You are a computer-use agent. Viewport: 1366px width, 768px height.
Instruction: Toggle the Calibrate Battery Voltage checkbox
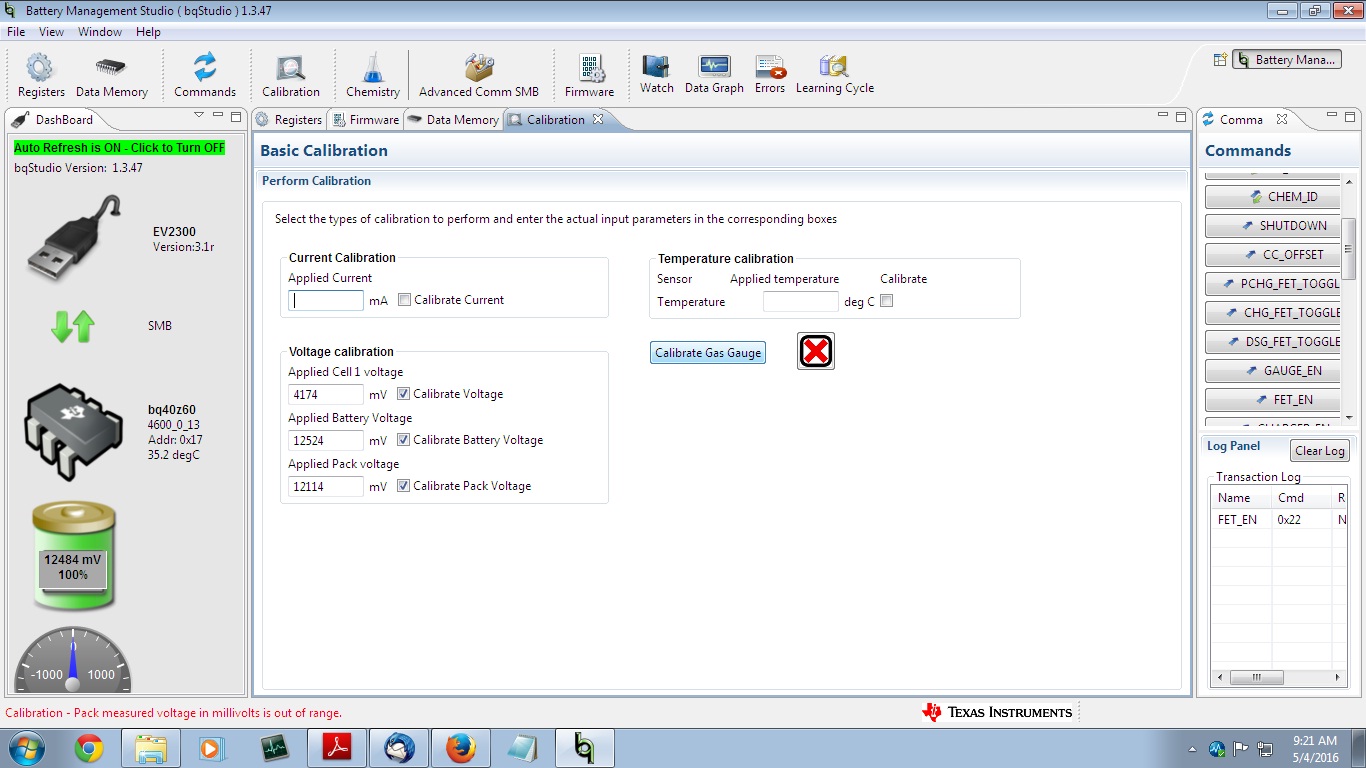click(404, 440)
